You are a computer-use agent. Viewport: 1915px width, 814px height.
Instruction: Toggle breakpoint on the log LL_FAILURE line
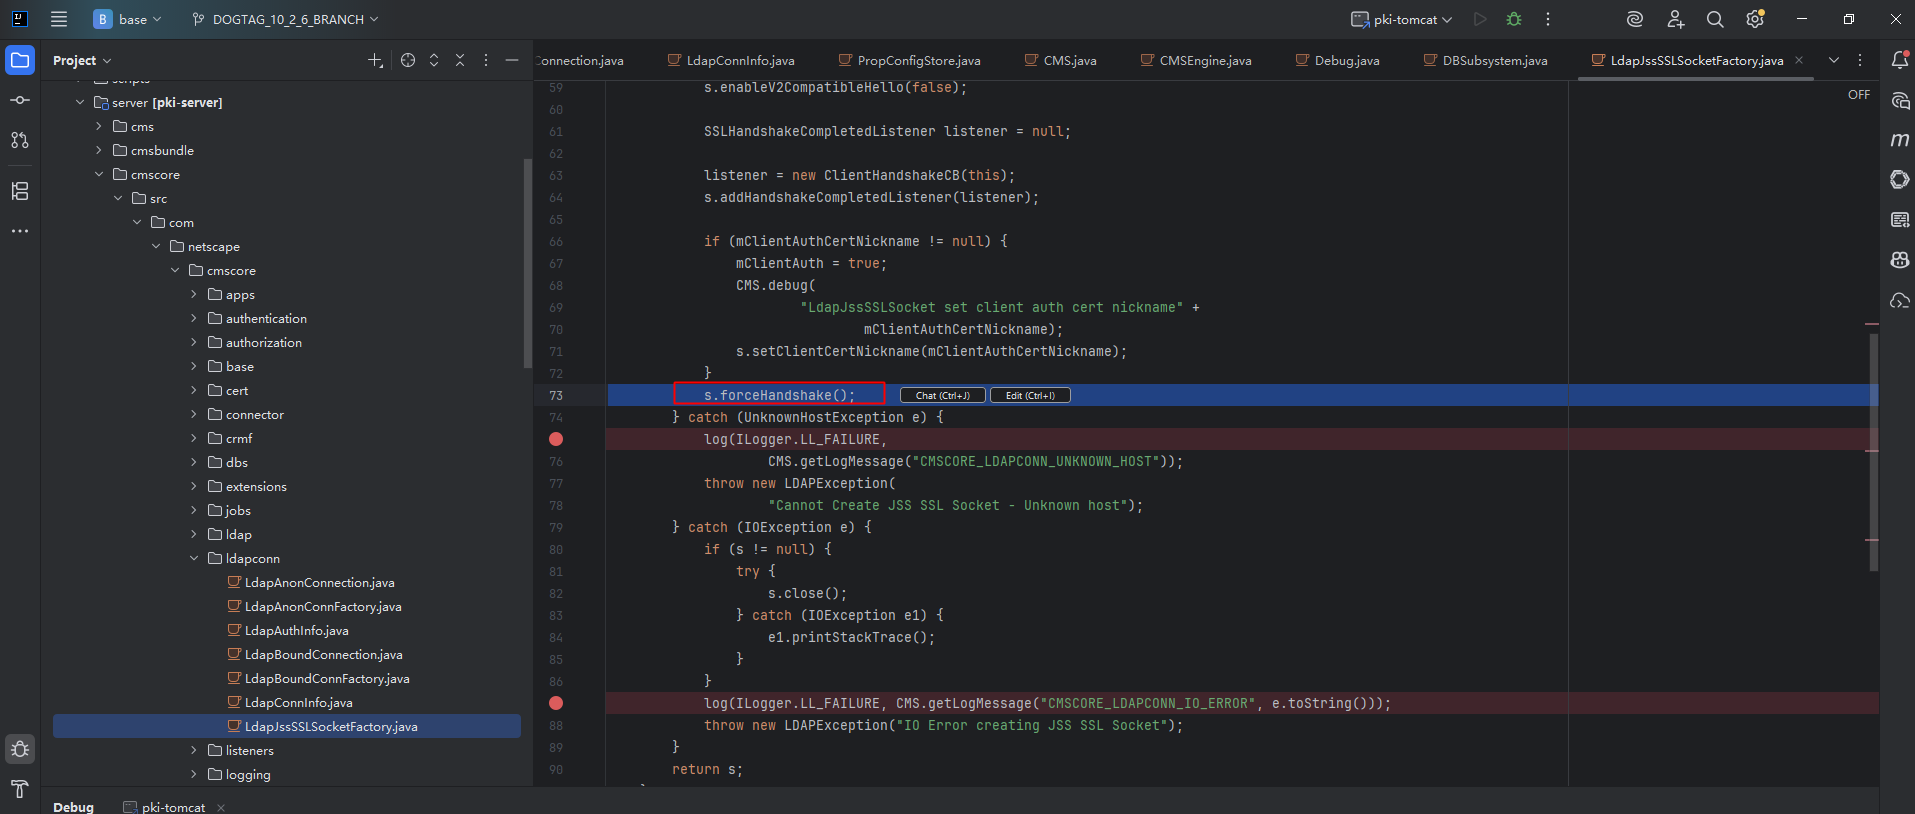click(556, 439)
